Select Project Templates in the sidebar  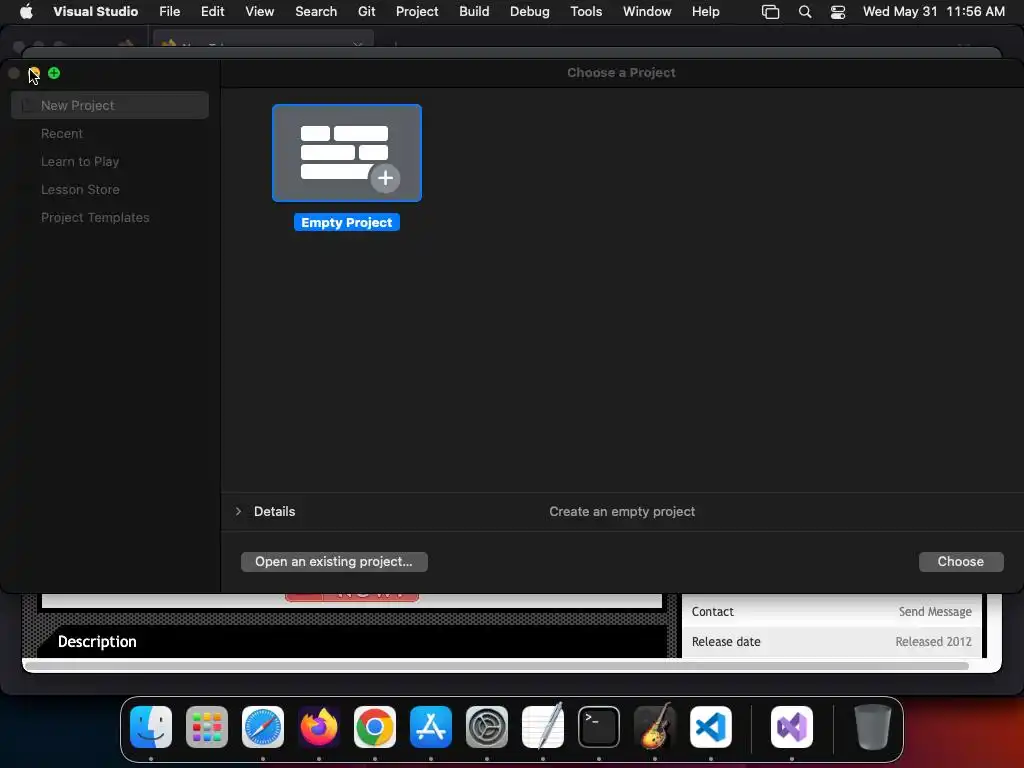95,217
